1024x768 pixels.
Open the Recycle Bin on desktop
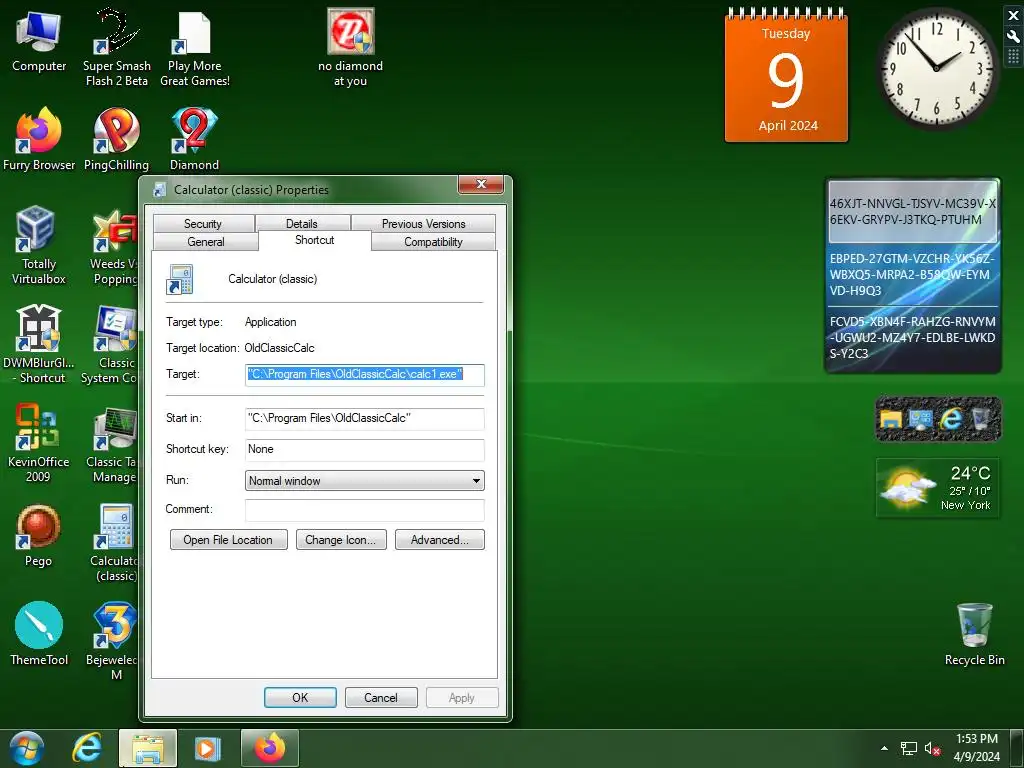[x=974, y=633]
